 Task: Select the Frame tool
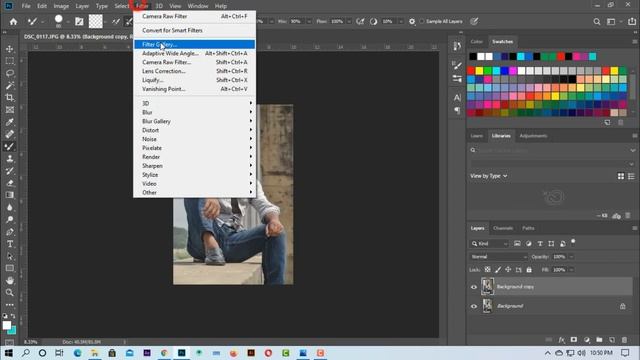pyautogui.click(x=9, y=110)
